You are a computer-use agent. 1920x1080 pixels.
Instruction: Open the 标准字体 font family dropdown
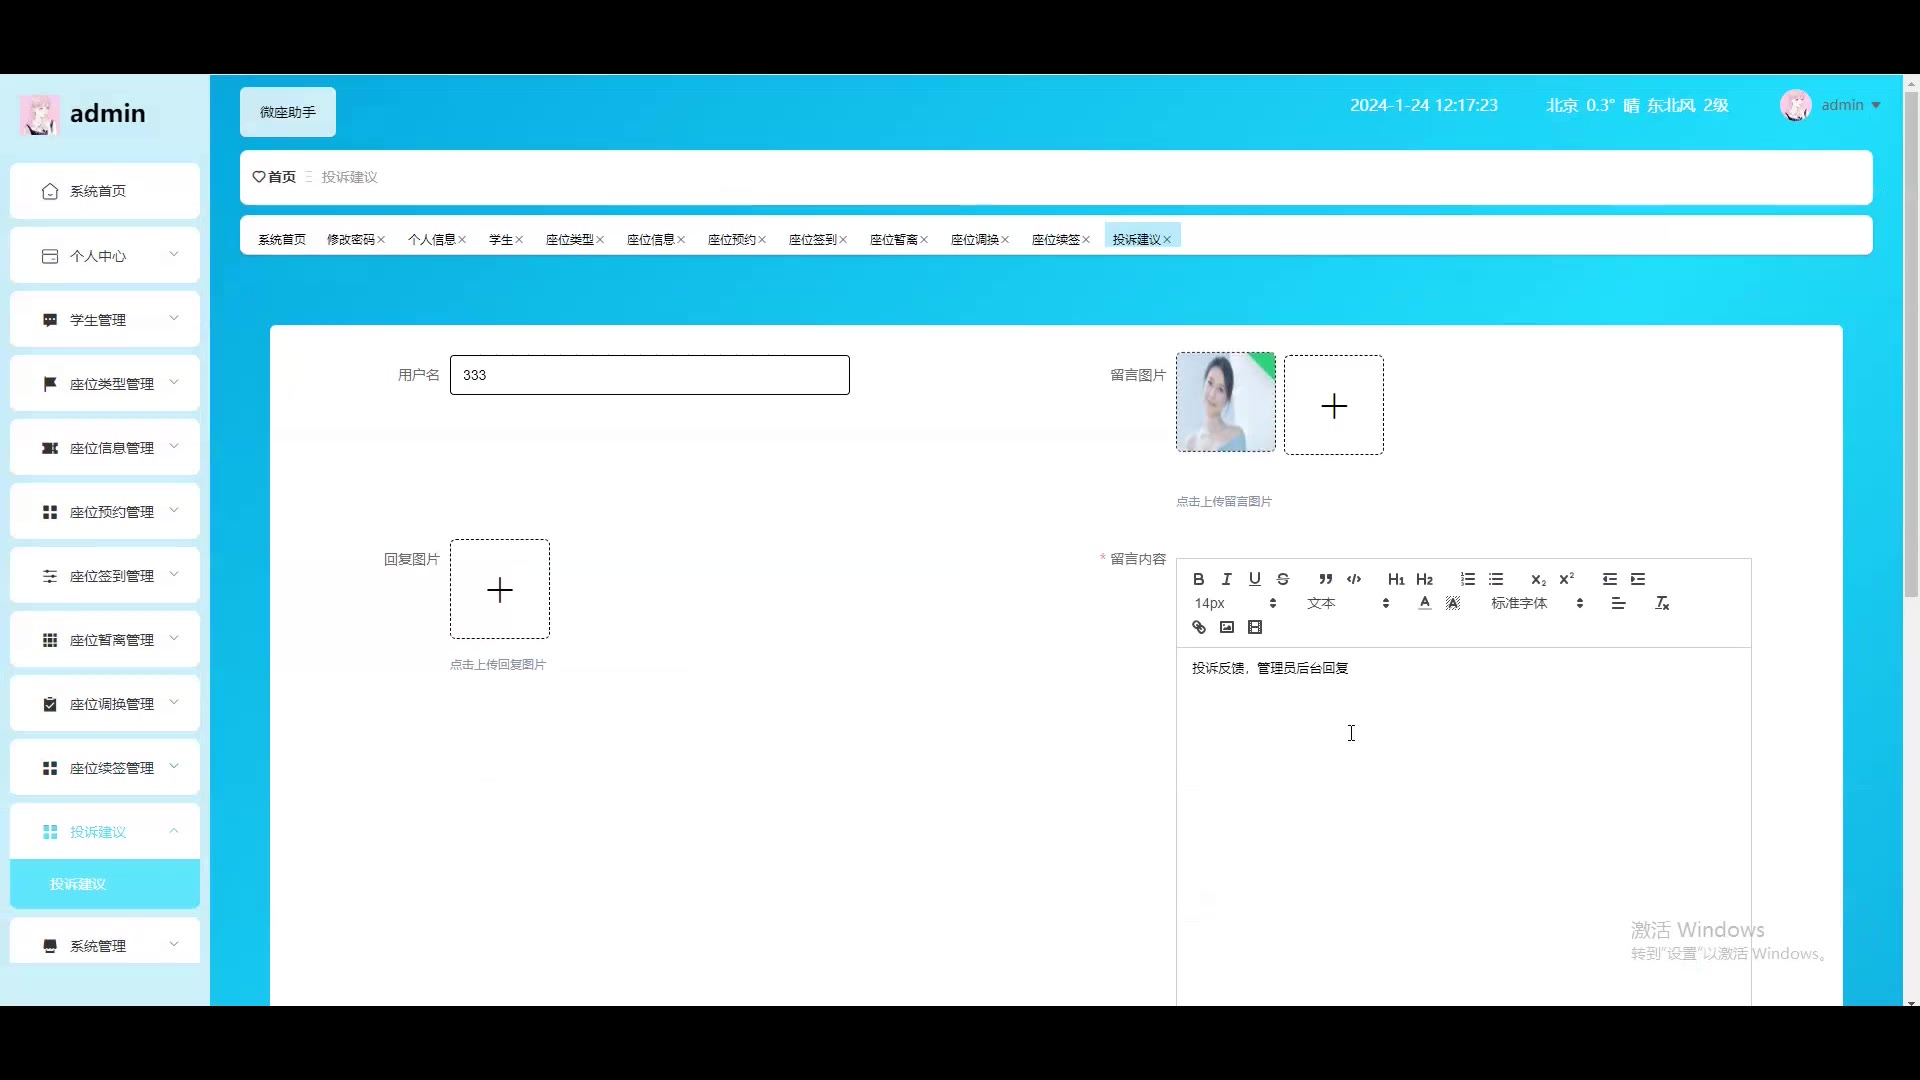click(1536, 603)
